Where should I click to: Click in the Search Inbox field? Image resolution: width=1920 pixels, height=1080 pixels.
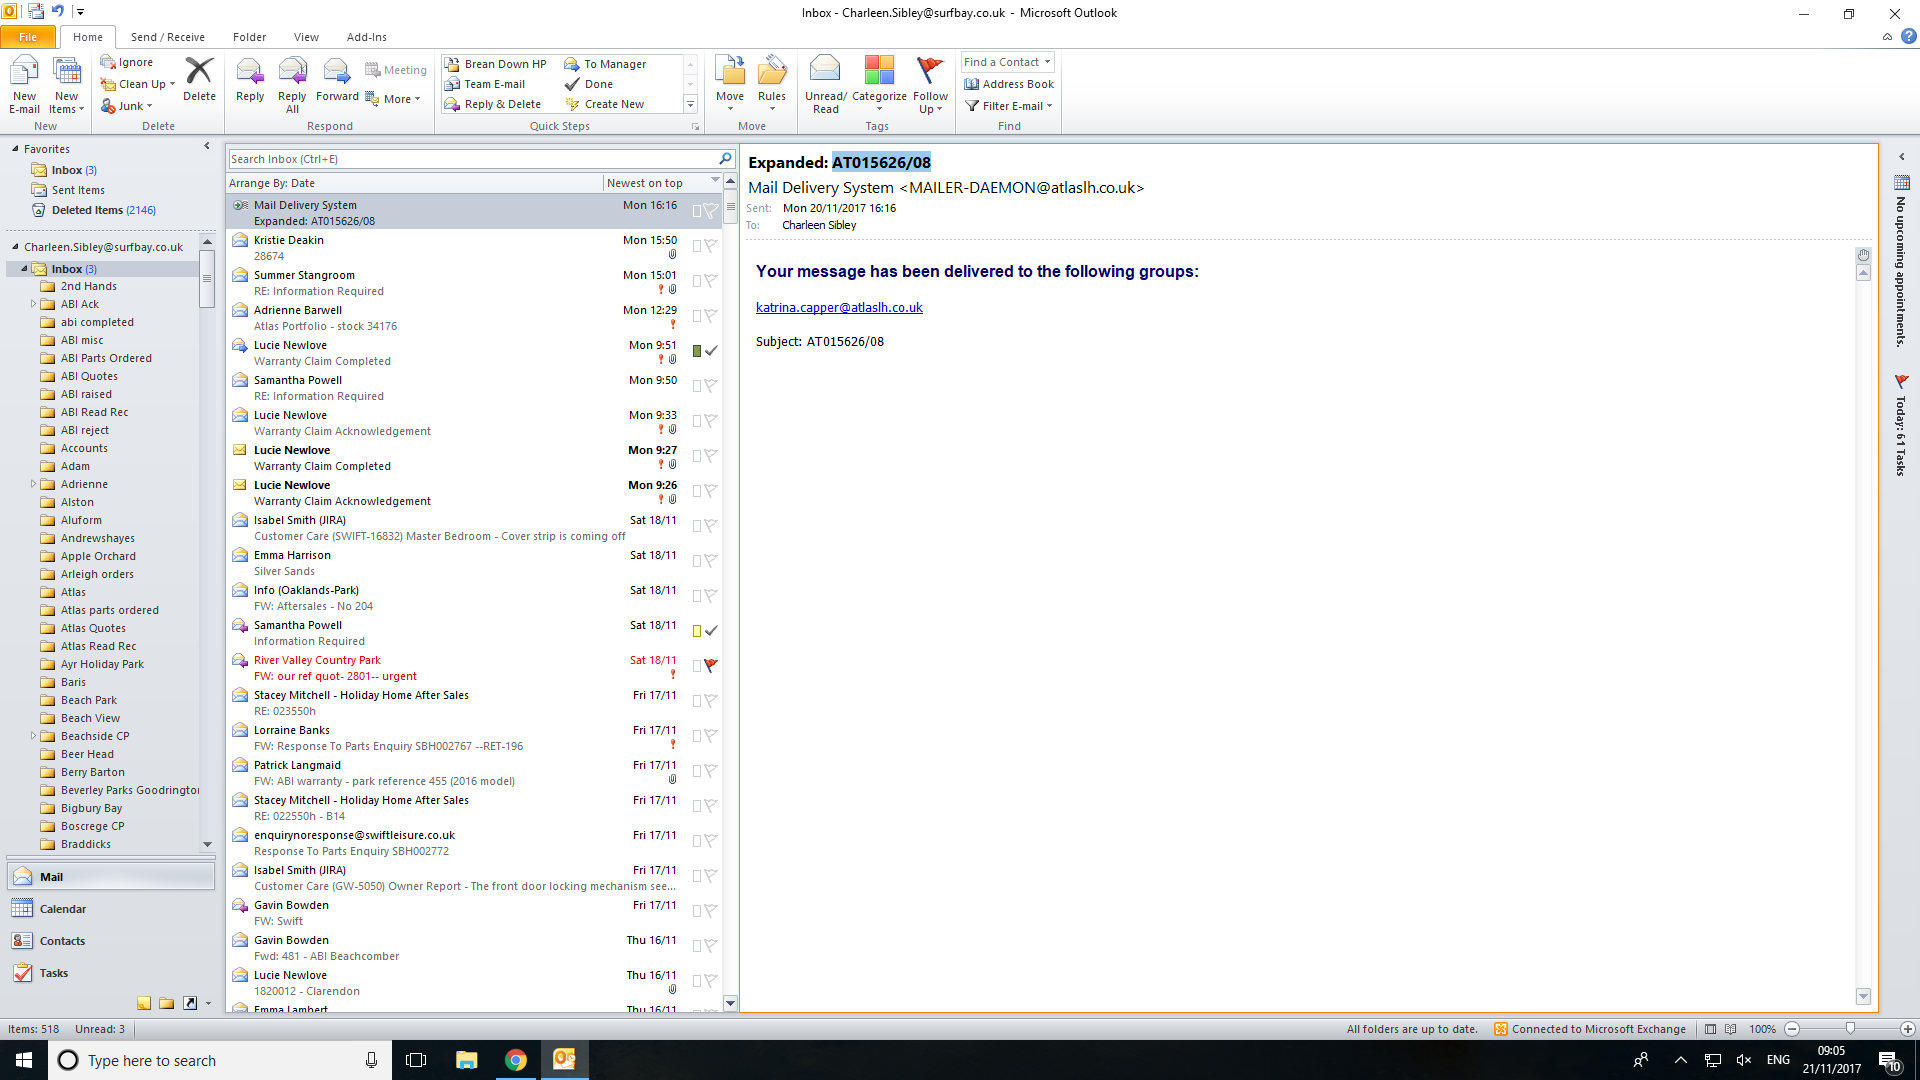470,159
